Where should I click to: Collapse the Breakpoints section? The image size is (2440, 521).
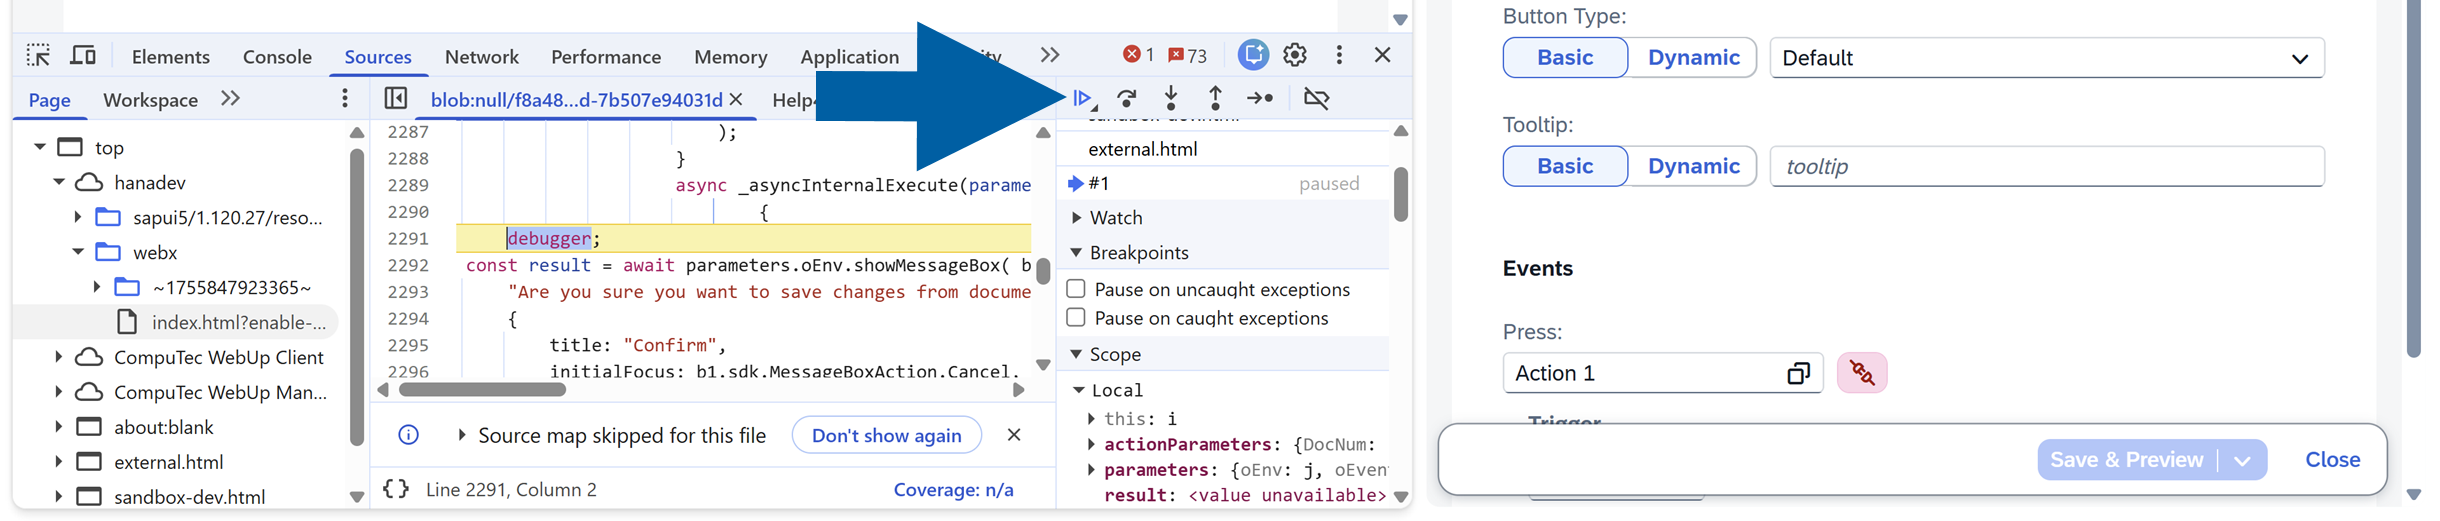click(1077, 252)
